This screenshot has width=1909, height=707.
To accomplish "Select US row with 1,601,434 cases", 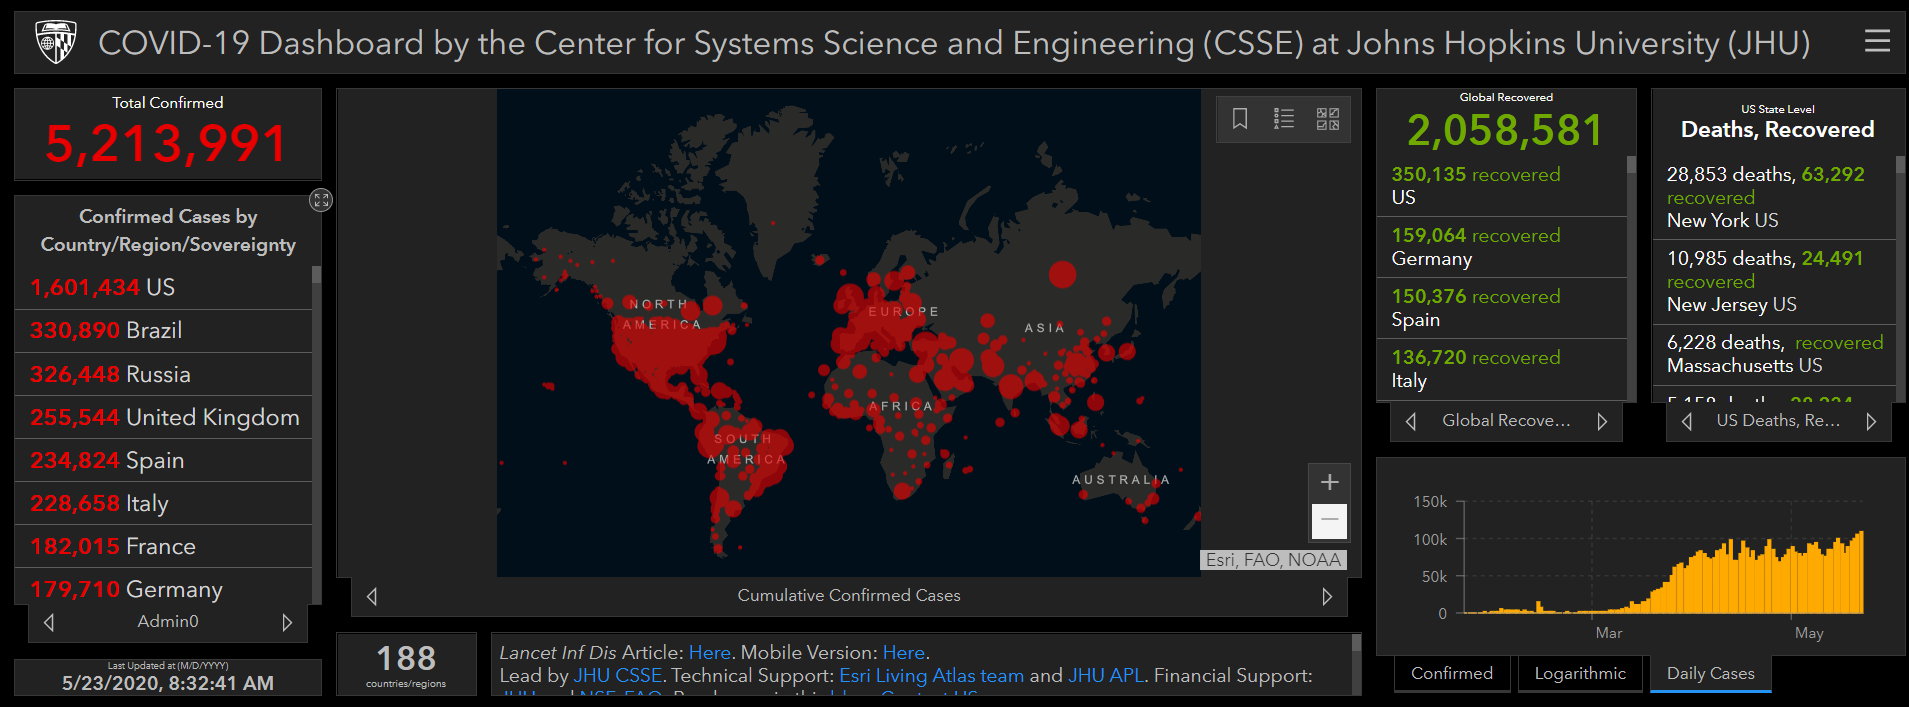I will [163, 287].
